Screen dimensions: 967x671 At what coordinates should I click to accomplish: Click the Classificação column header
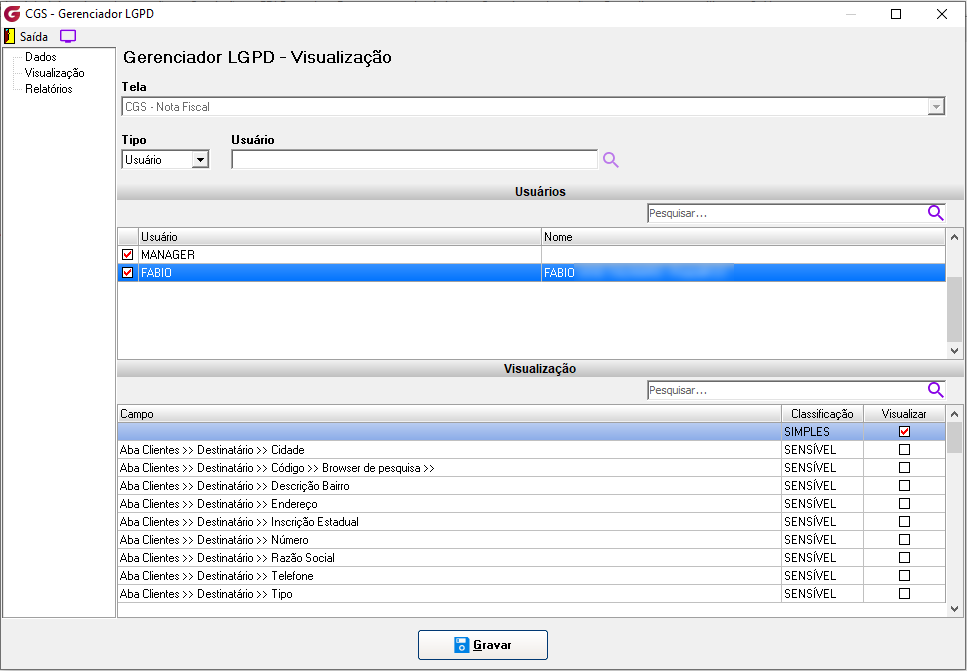pos(822,414)
